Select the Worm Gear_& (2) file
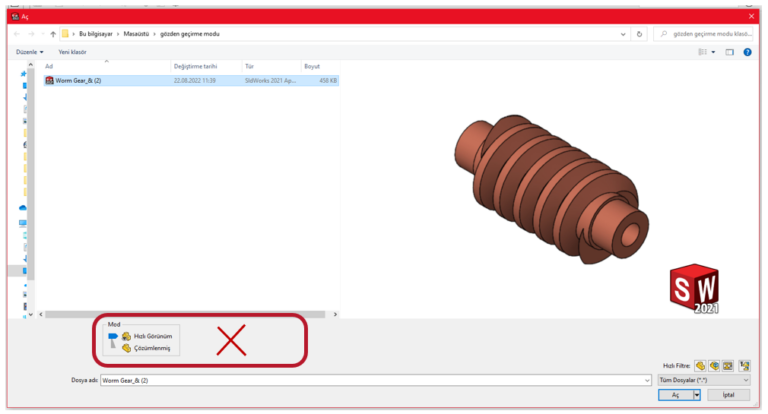 point(78,80)
